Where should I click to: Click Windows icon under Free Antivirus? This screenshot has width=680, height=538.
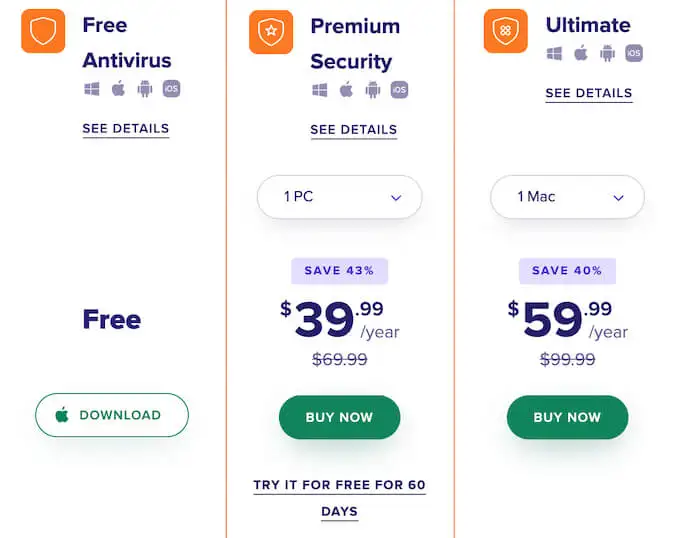(x=92, y=89)
